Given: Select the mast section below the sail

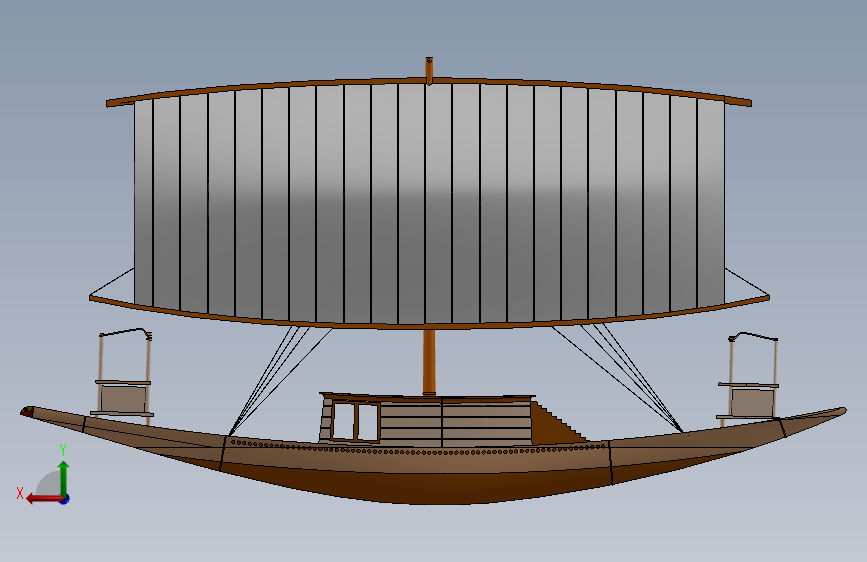Looking at the screenshot, I should click(x=429, y=362).
